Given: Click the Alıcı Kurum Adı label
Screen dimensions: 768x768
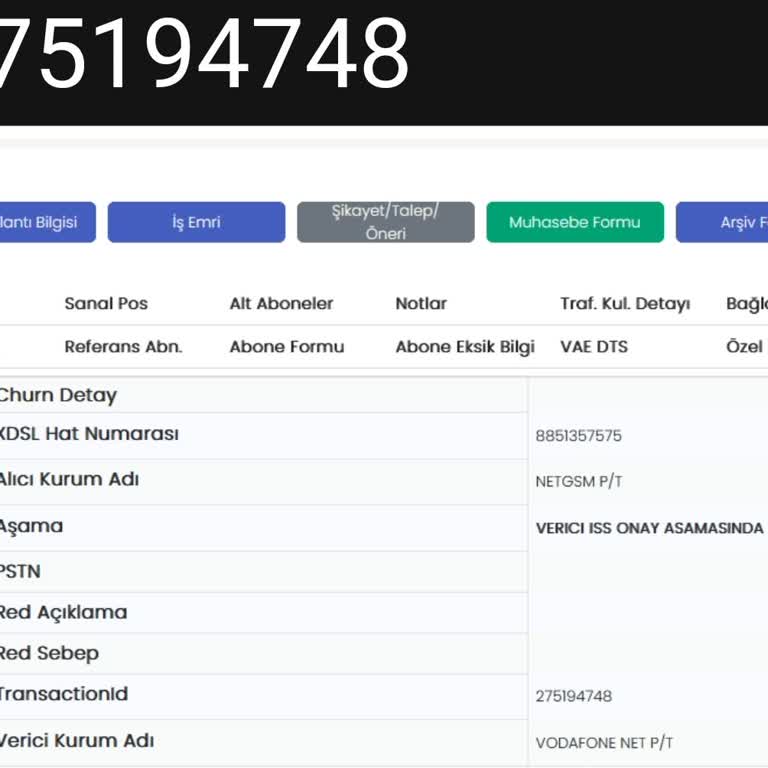Looking at the screenshot, I should click(69, 480).
